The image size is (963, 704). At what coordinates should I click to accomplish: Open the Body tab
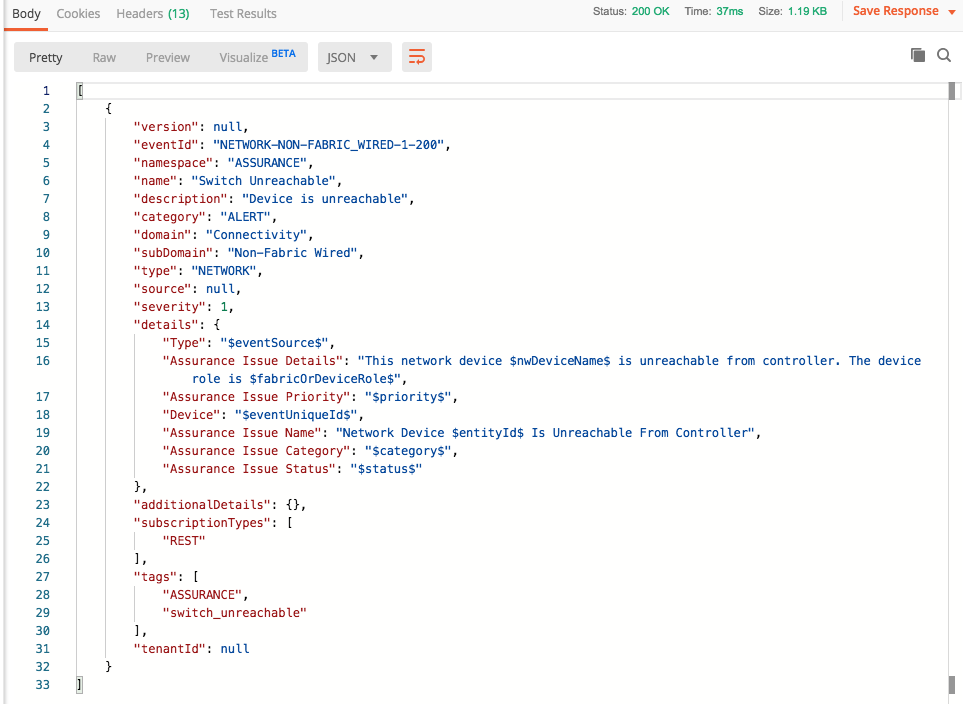pos(26,14)
